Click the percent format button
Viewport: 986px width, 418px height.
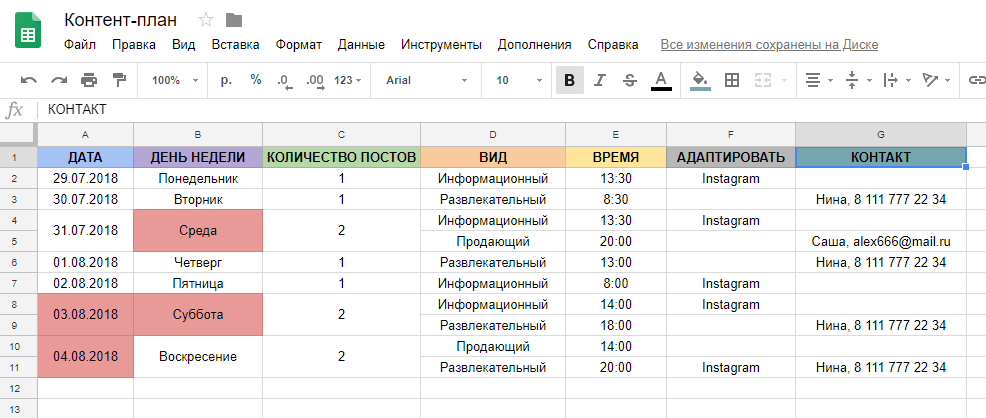coord(256,80)
